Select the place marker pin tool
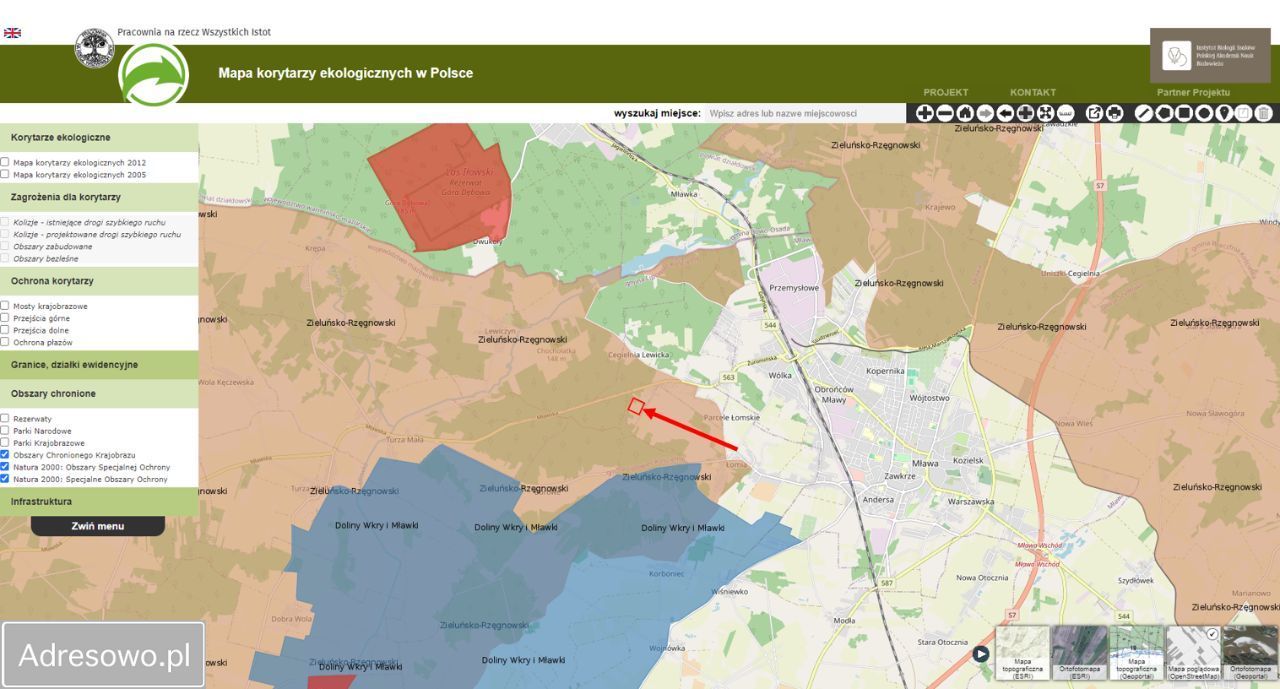The height and width of the screenshot is (689, 1280). (1224, 113)
